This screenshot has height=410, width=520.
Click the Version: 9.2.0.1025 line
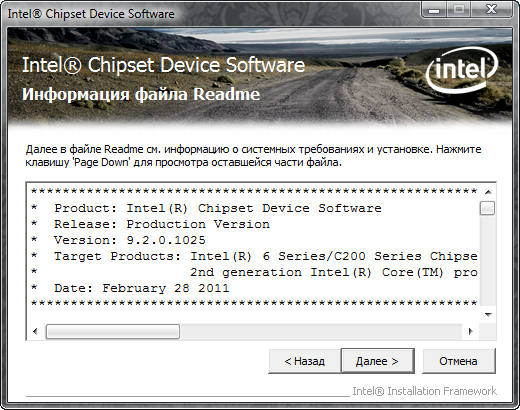pos(129,240)
